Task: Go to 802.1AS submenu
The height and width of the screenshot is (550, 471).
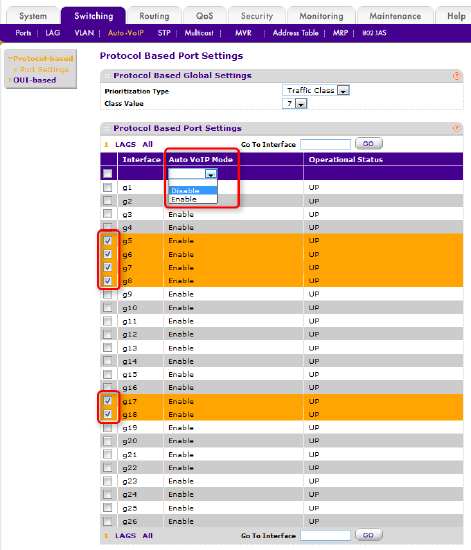Action: [374, 33]
